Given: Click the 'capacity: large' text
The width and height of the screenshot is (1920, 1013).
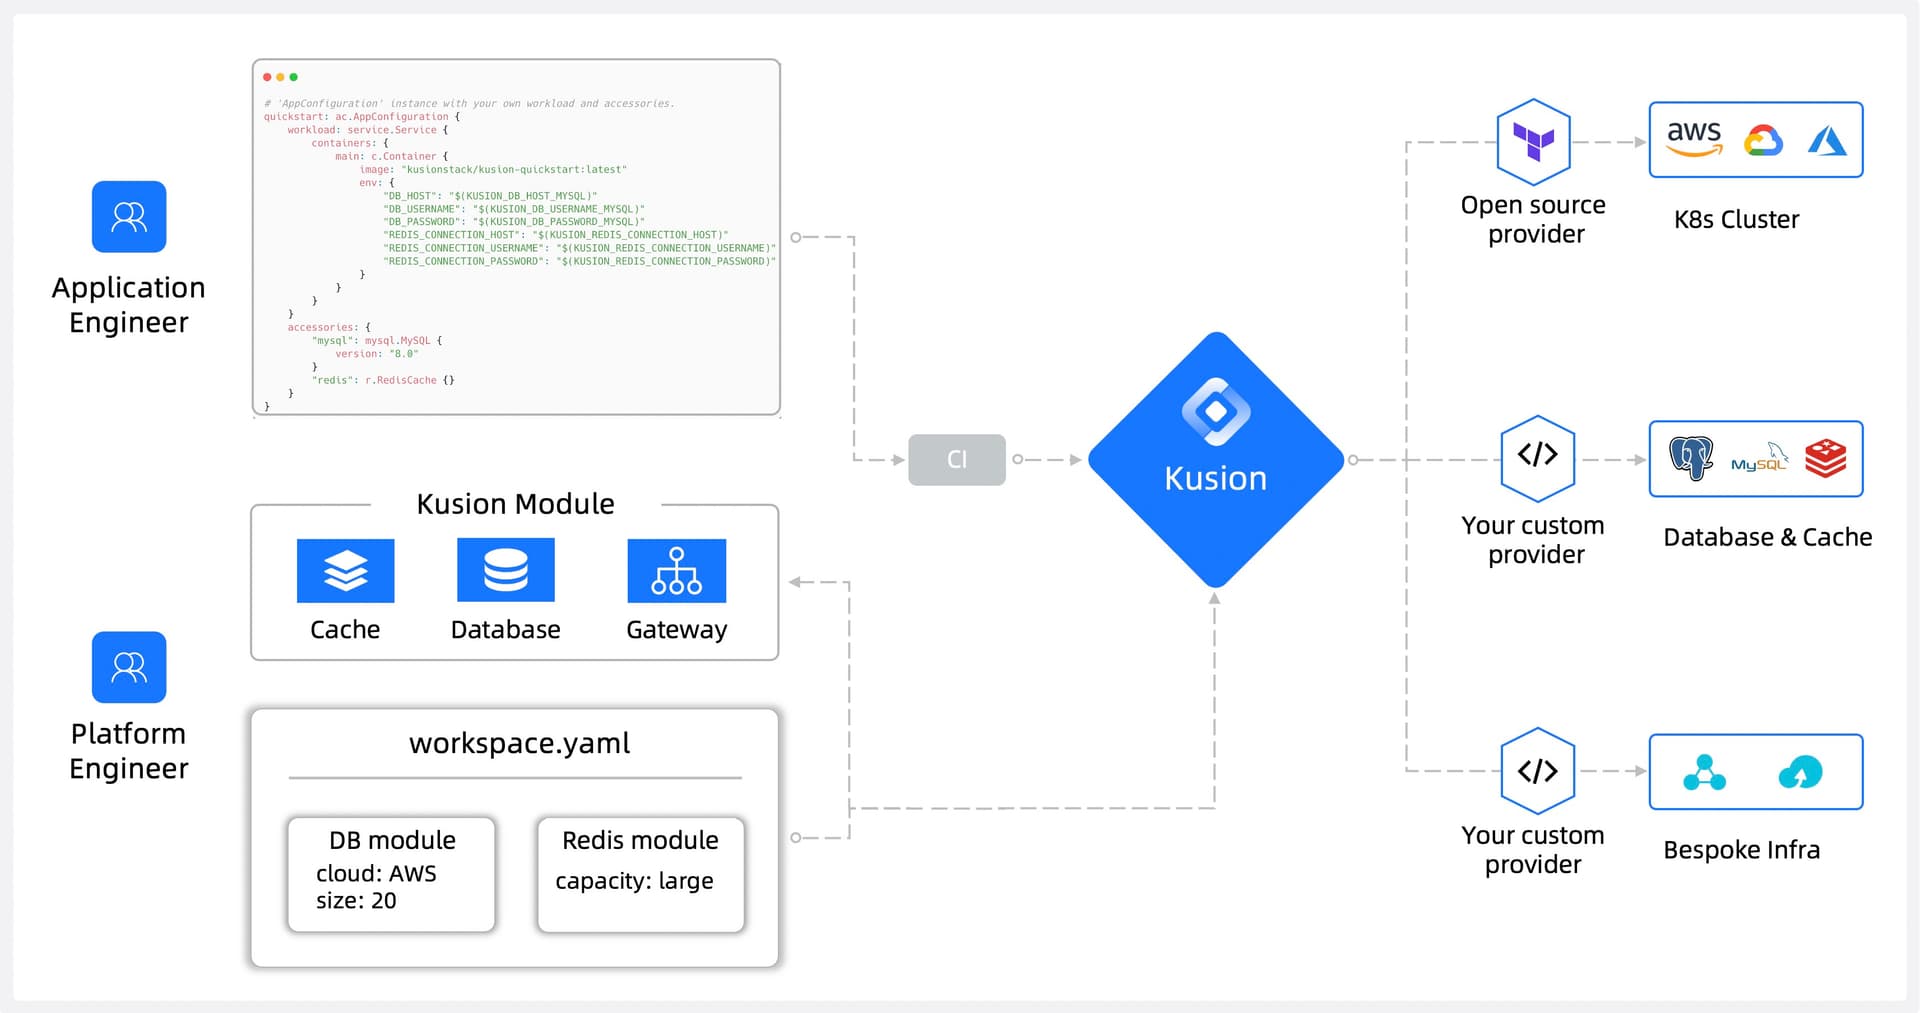Looking at the screenshot, I should pos(634,881).
